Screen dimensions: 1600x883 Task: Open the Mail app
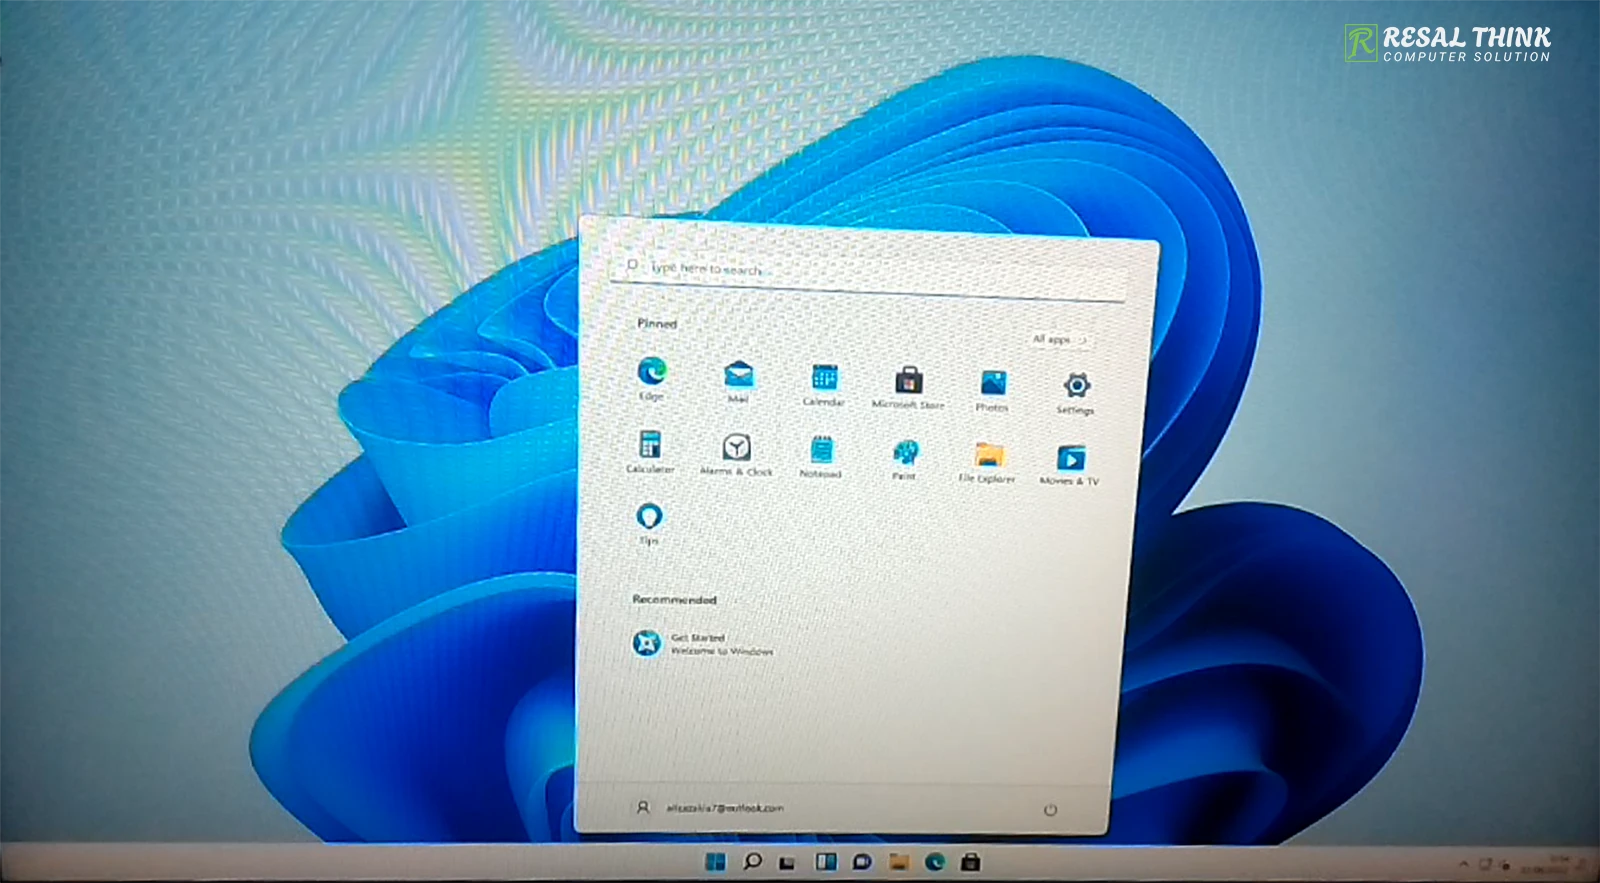pyautogui.click(x=738, y=380)
